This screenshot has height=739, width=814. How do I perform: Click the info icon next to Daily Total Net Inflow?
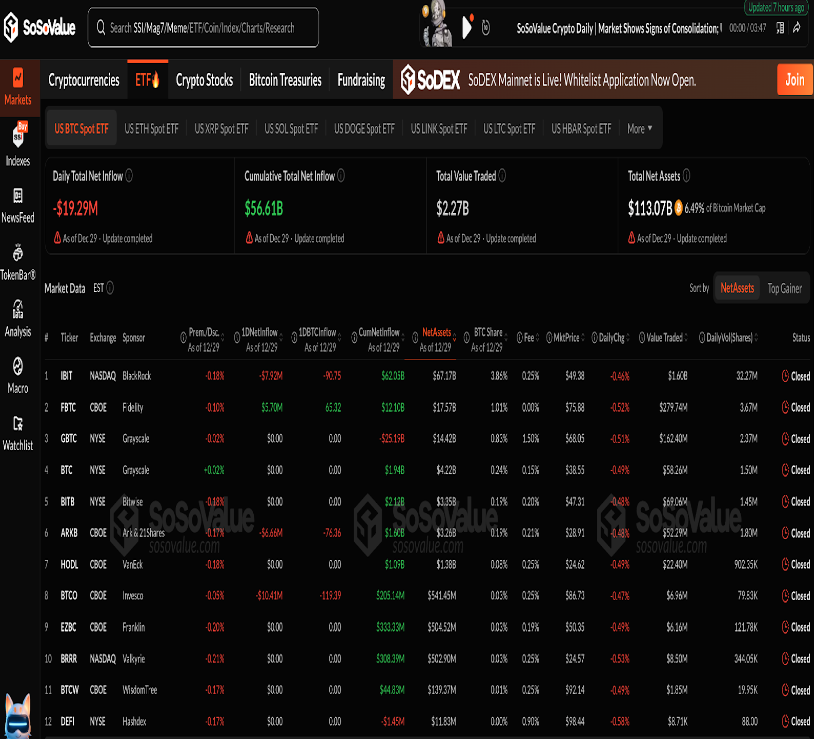[x=130, y=176]
